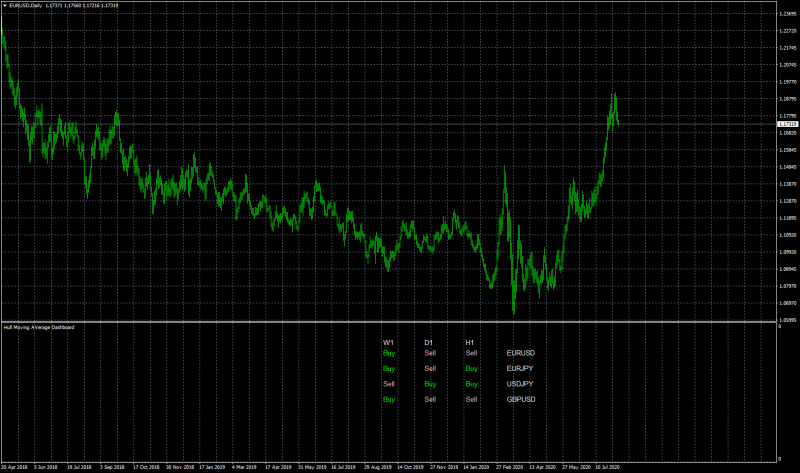Click the 10 Jul 2020 date label
Image resolution: width=800 pixels, height=473 pixels.
click(x=607, y=467)
